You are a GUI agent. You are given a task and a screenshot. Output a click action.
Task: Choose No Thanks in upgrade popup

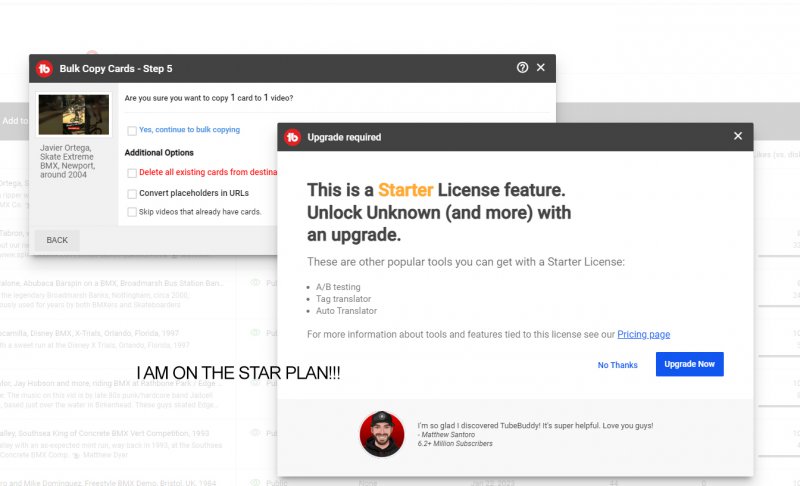617,365
